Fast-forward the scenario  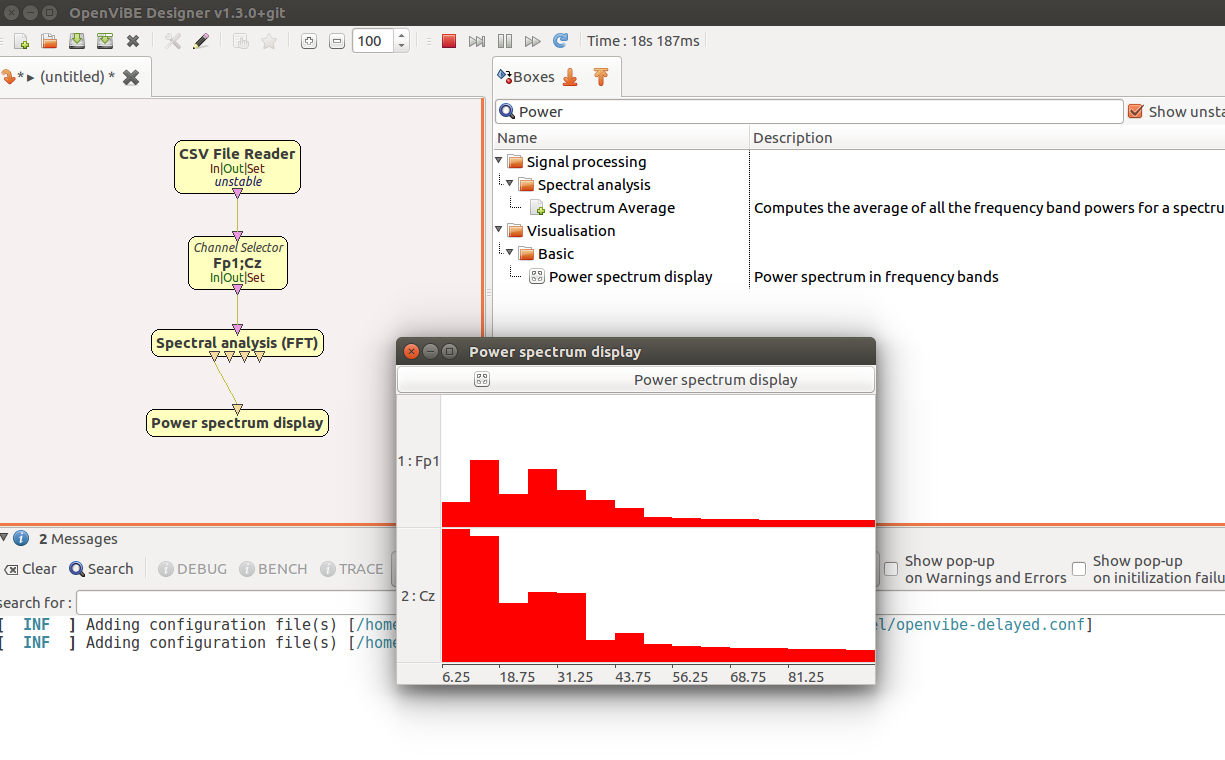point(533,41)
